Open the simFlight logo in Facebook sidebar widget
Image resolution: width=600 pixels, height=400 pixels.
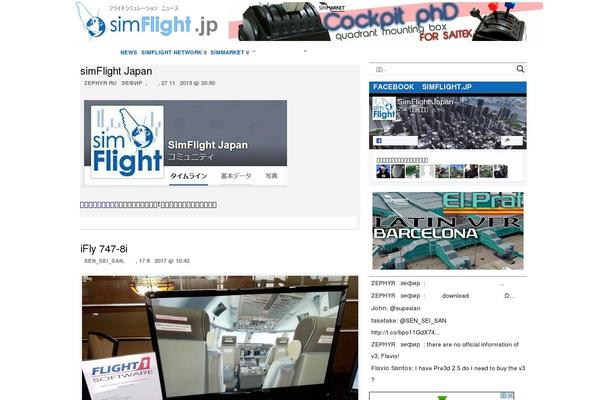pos(384,108)
